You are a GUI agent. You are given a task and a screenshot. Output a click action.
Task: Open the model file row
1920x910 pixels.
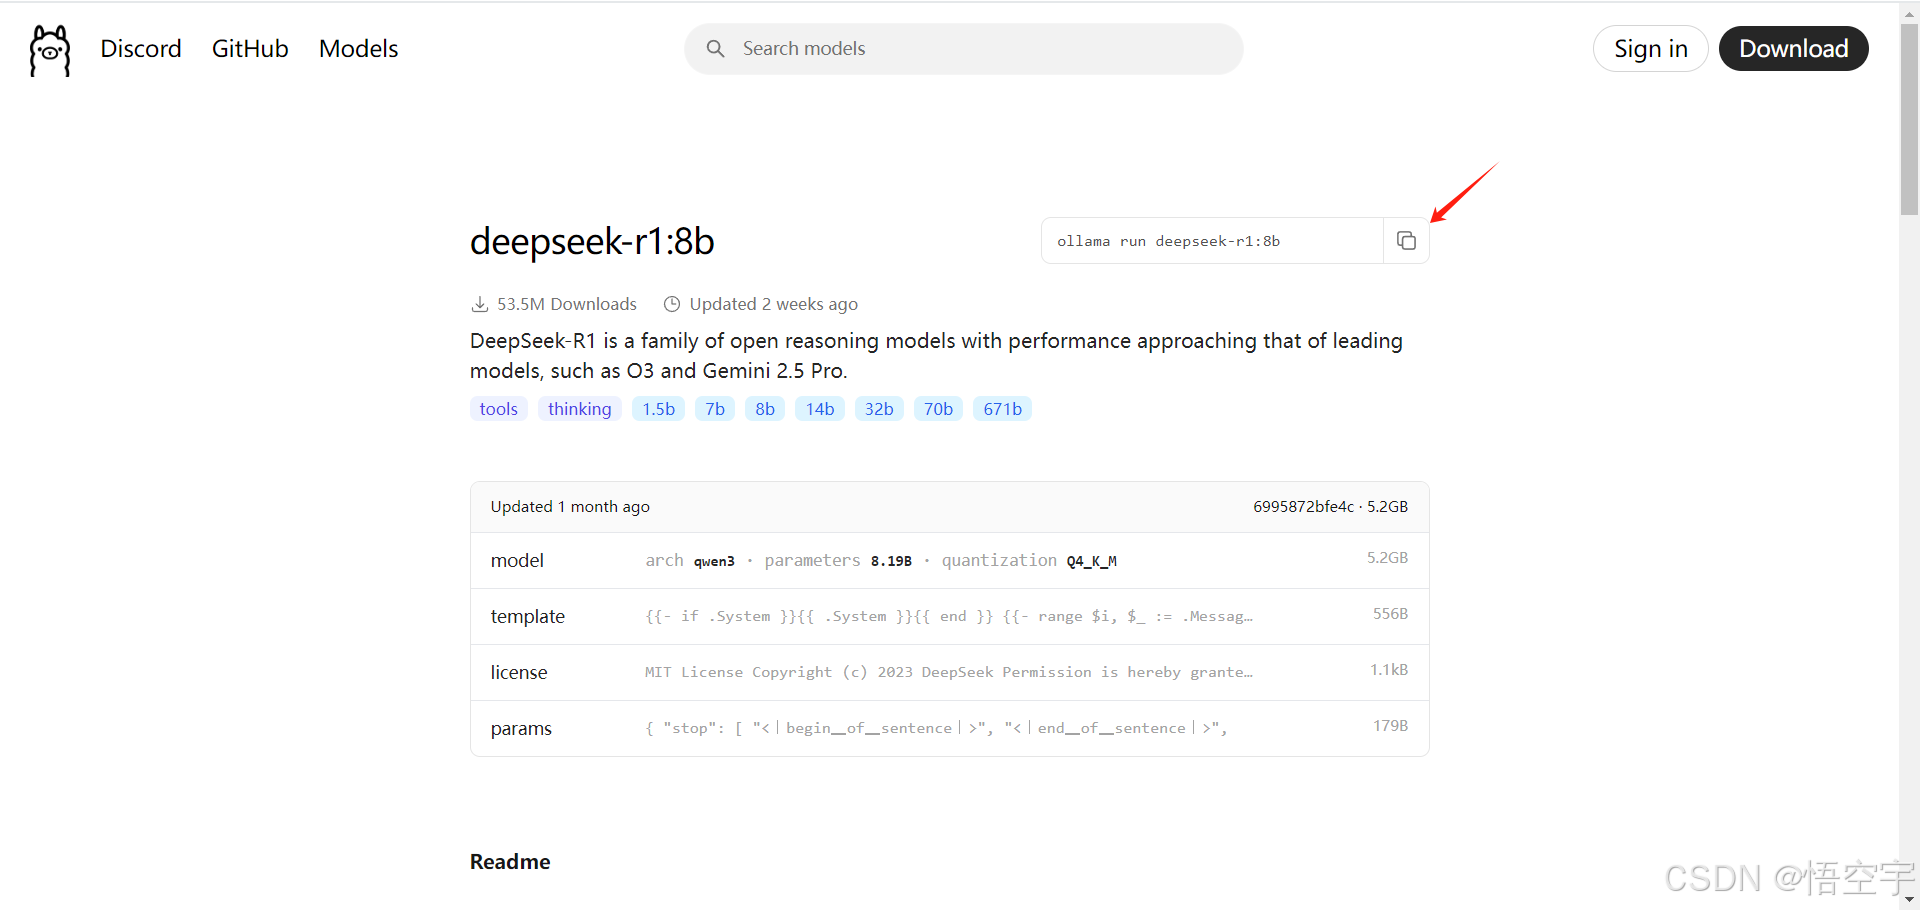[x=949, y=561]
